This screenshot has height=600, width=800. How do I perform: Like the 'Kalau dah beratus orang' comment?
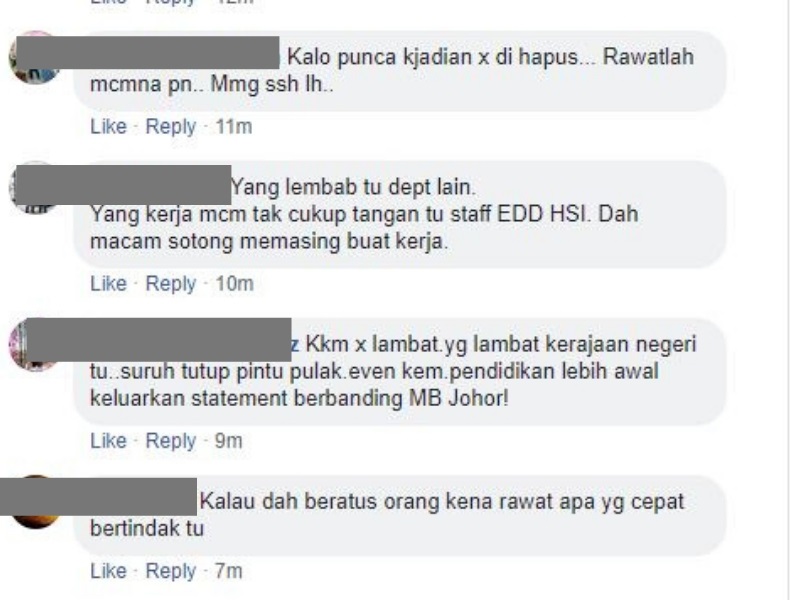coord(108,571)
